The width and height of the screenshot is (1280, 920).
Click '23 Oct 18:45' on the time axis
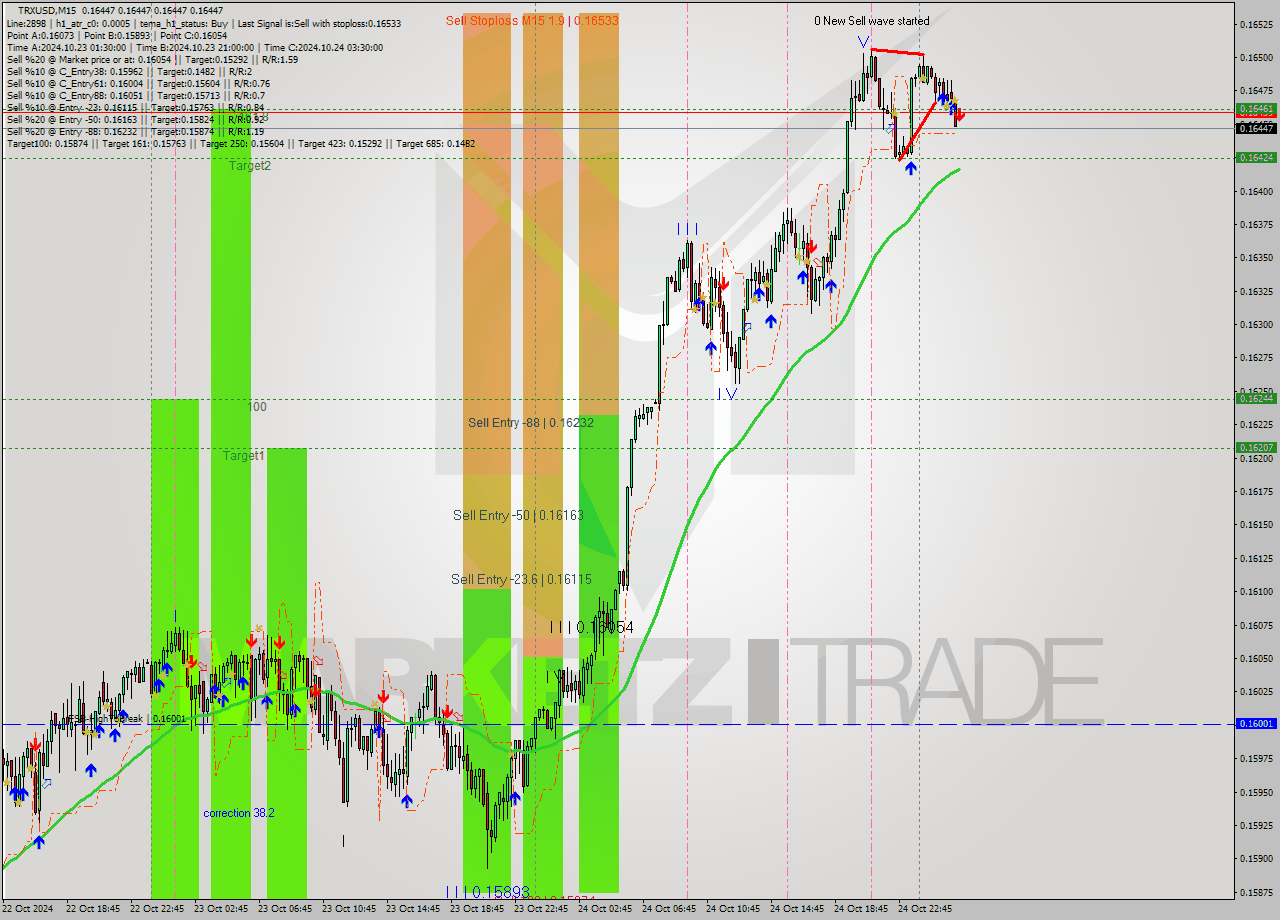477,909
